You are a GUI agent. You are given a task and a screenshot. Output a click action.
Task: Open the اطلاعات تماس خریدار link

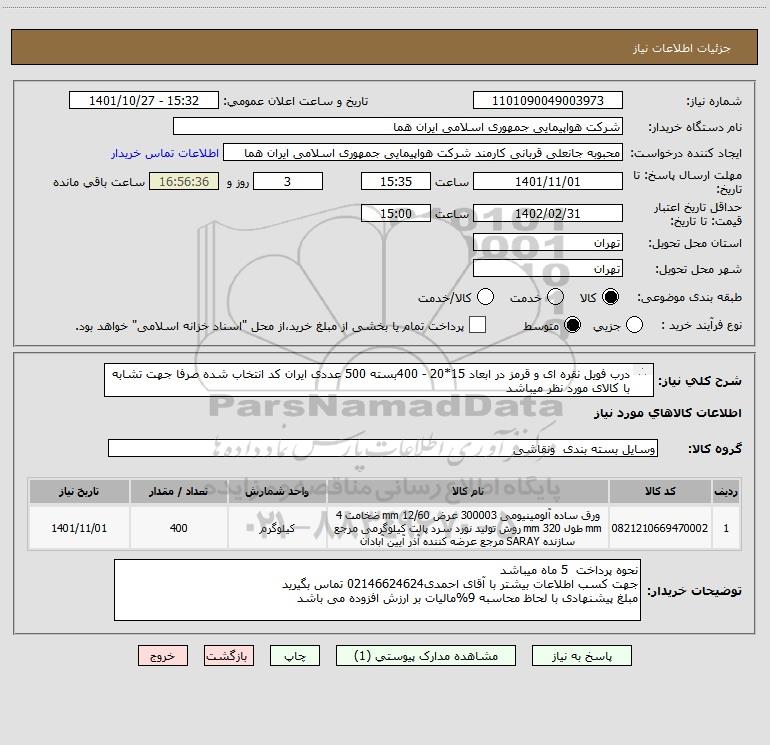[165, 153]
